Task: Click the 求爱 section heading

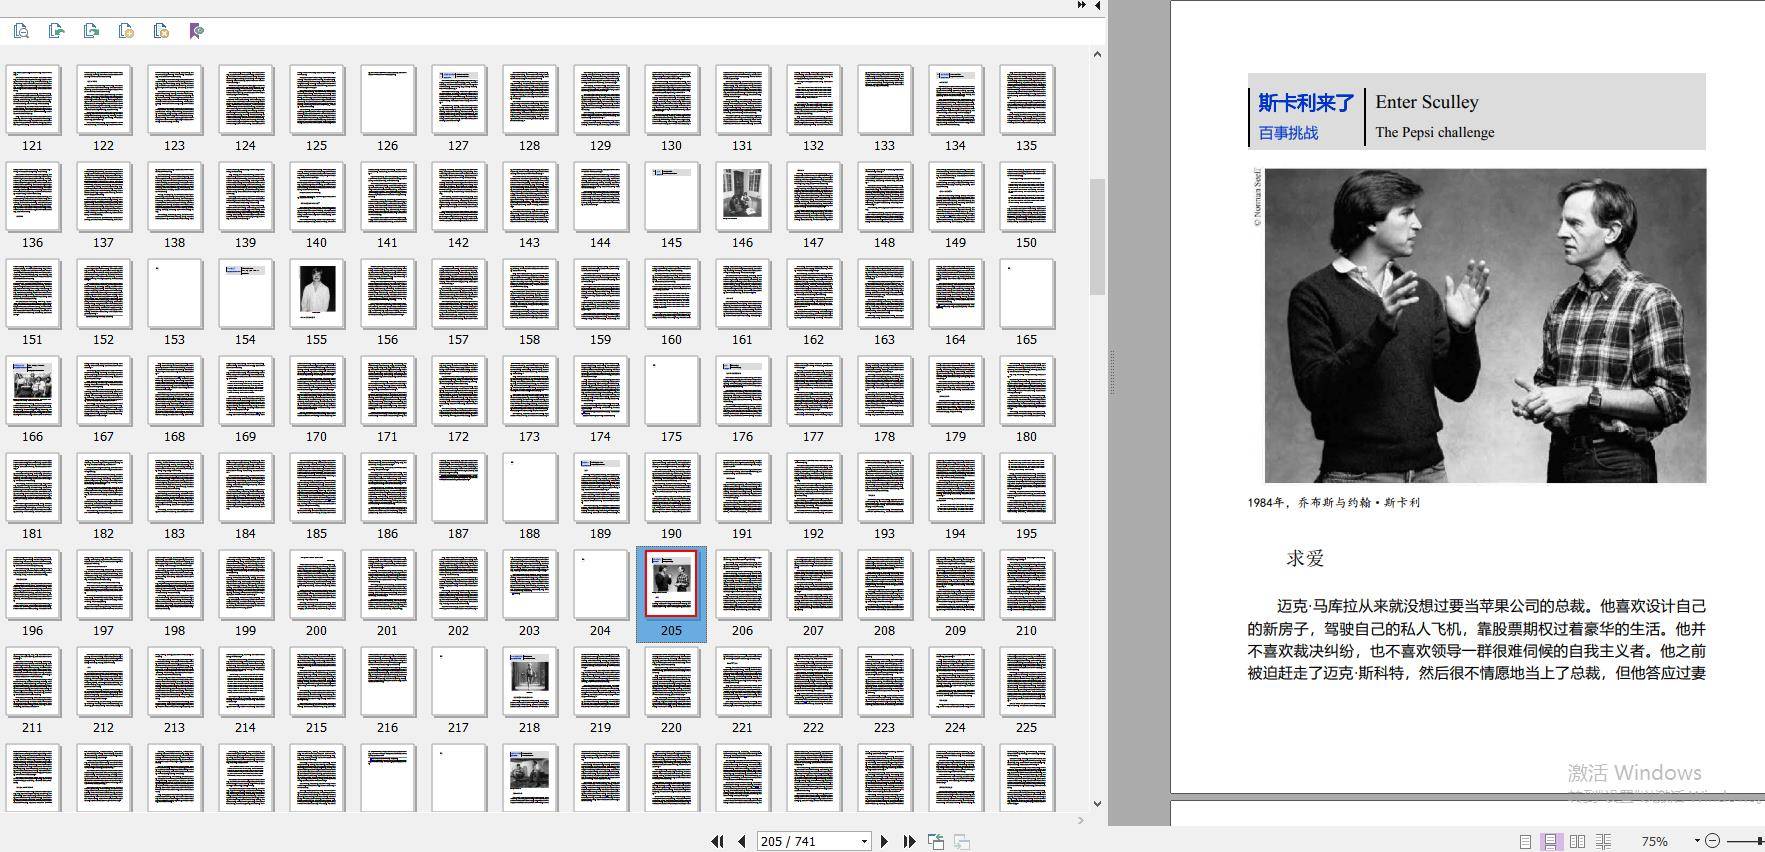Action: tap(1305, 559)
